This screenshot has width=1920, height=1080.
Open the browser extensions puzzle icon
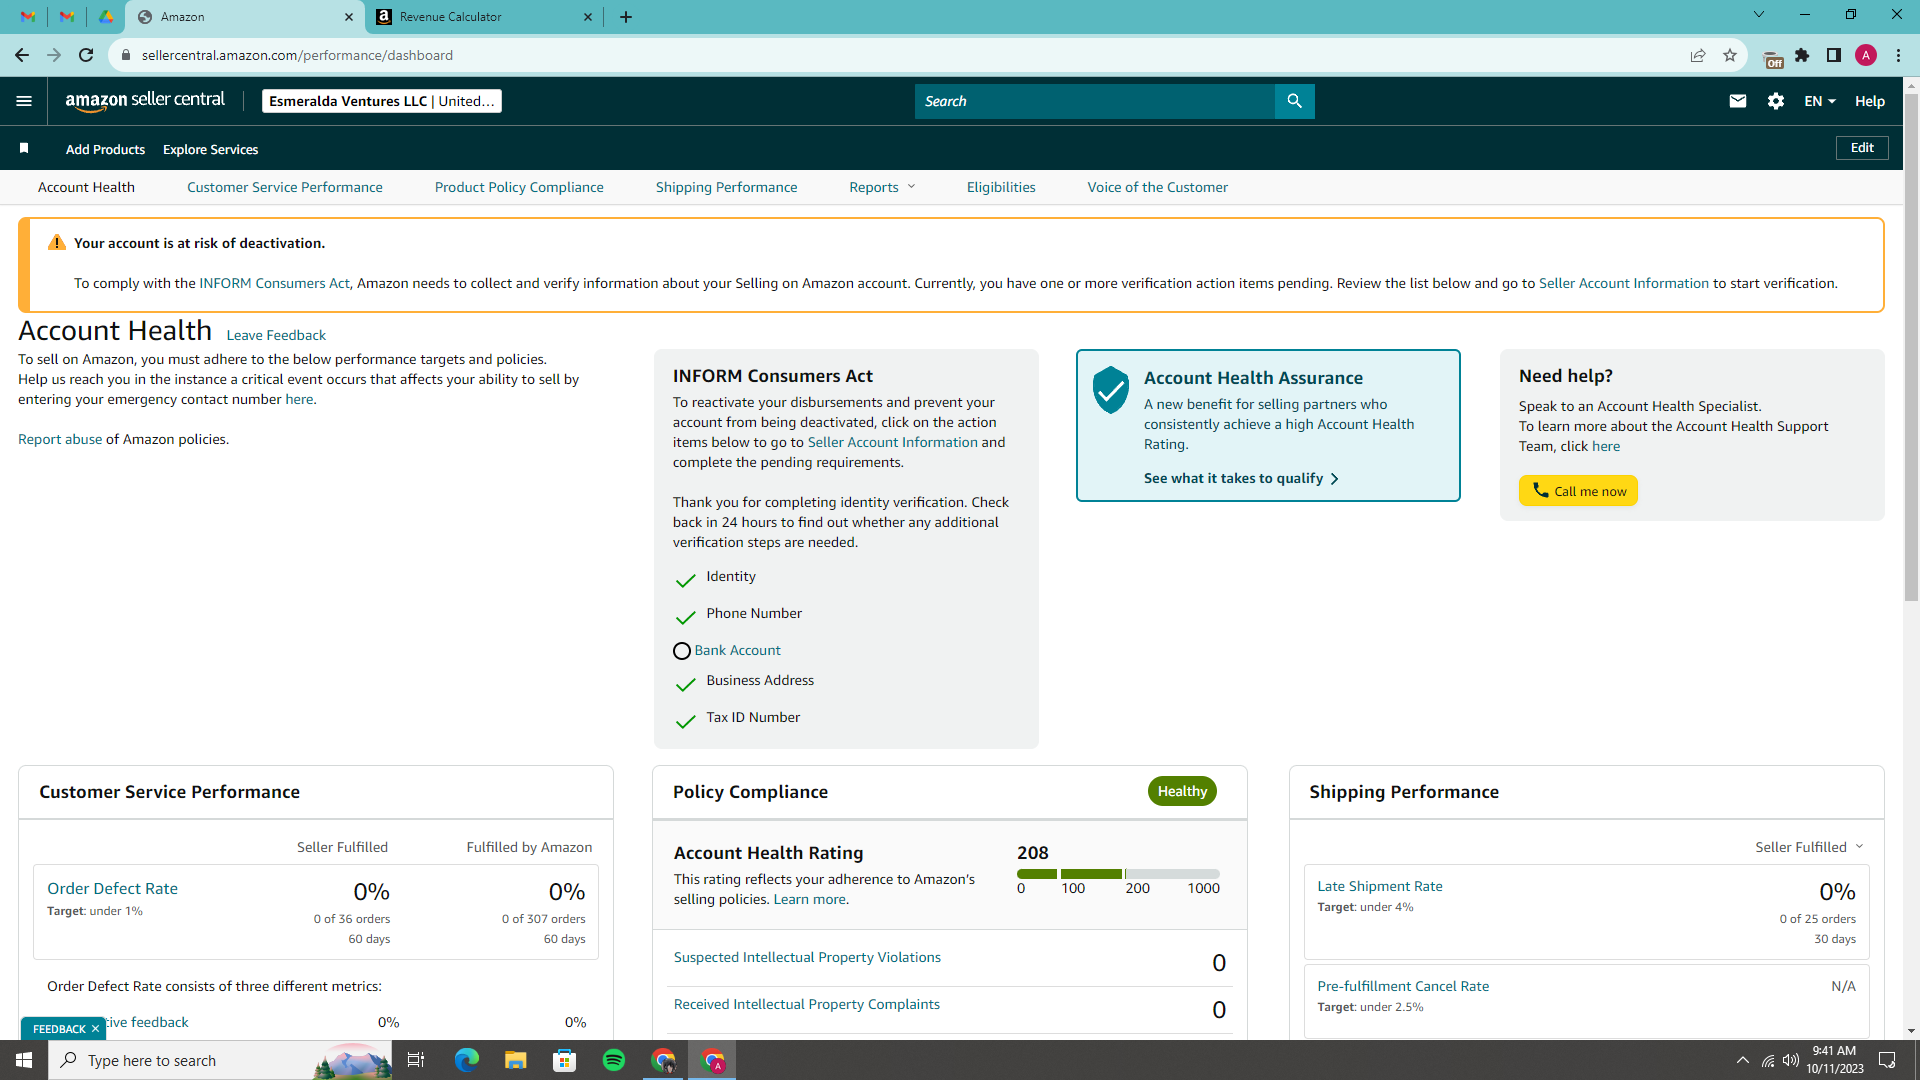point(1802,55)
